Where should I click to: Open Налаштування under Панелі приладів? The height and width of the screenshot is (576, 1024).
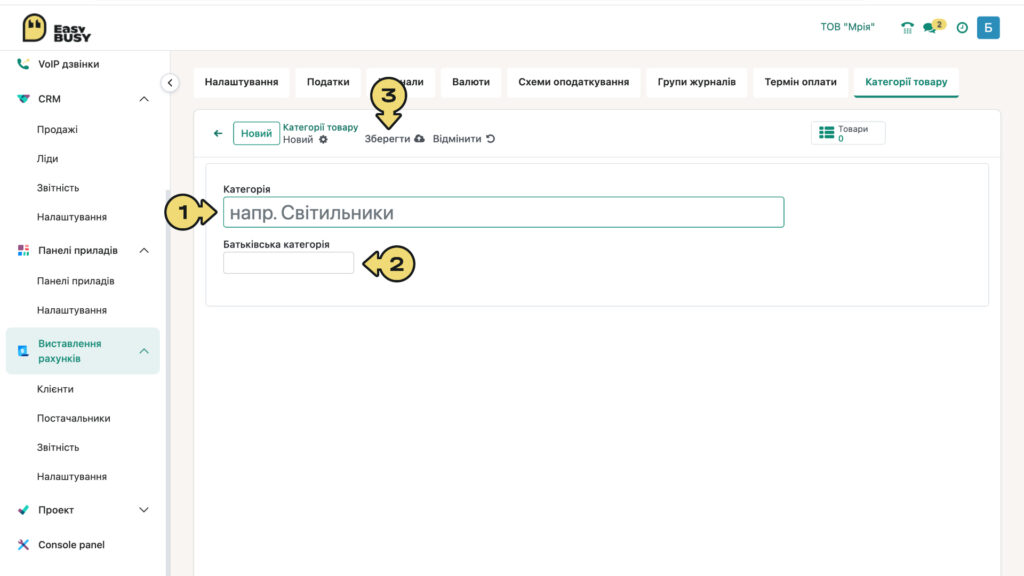[72, 310]
